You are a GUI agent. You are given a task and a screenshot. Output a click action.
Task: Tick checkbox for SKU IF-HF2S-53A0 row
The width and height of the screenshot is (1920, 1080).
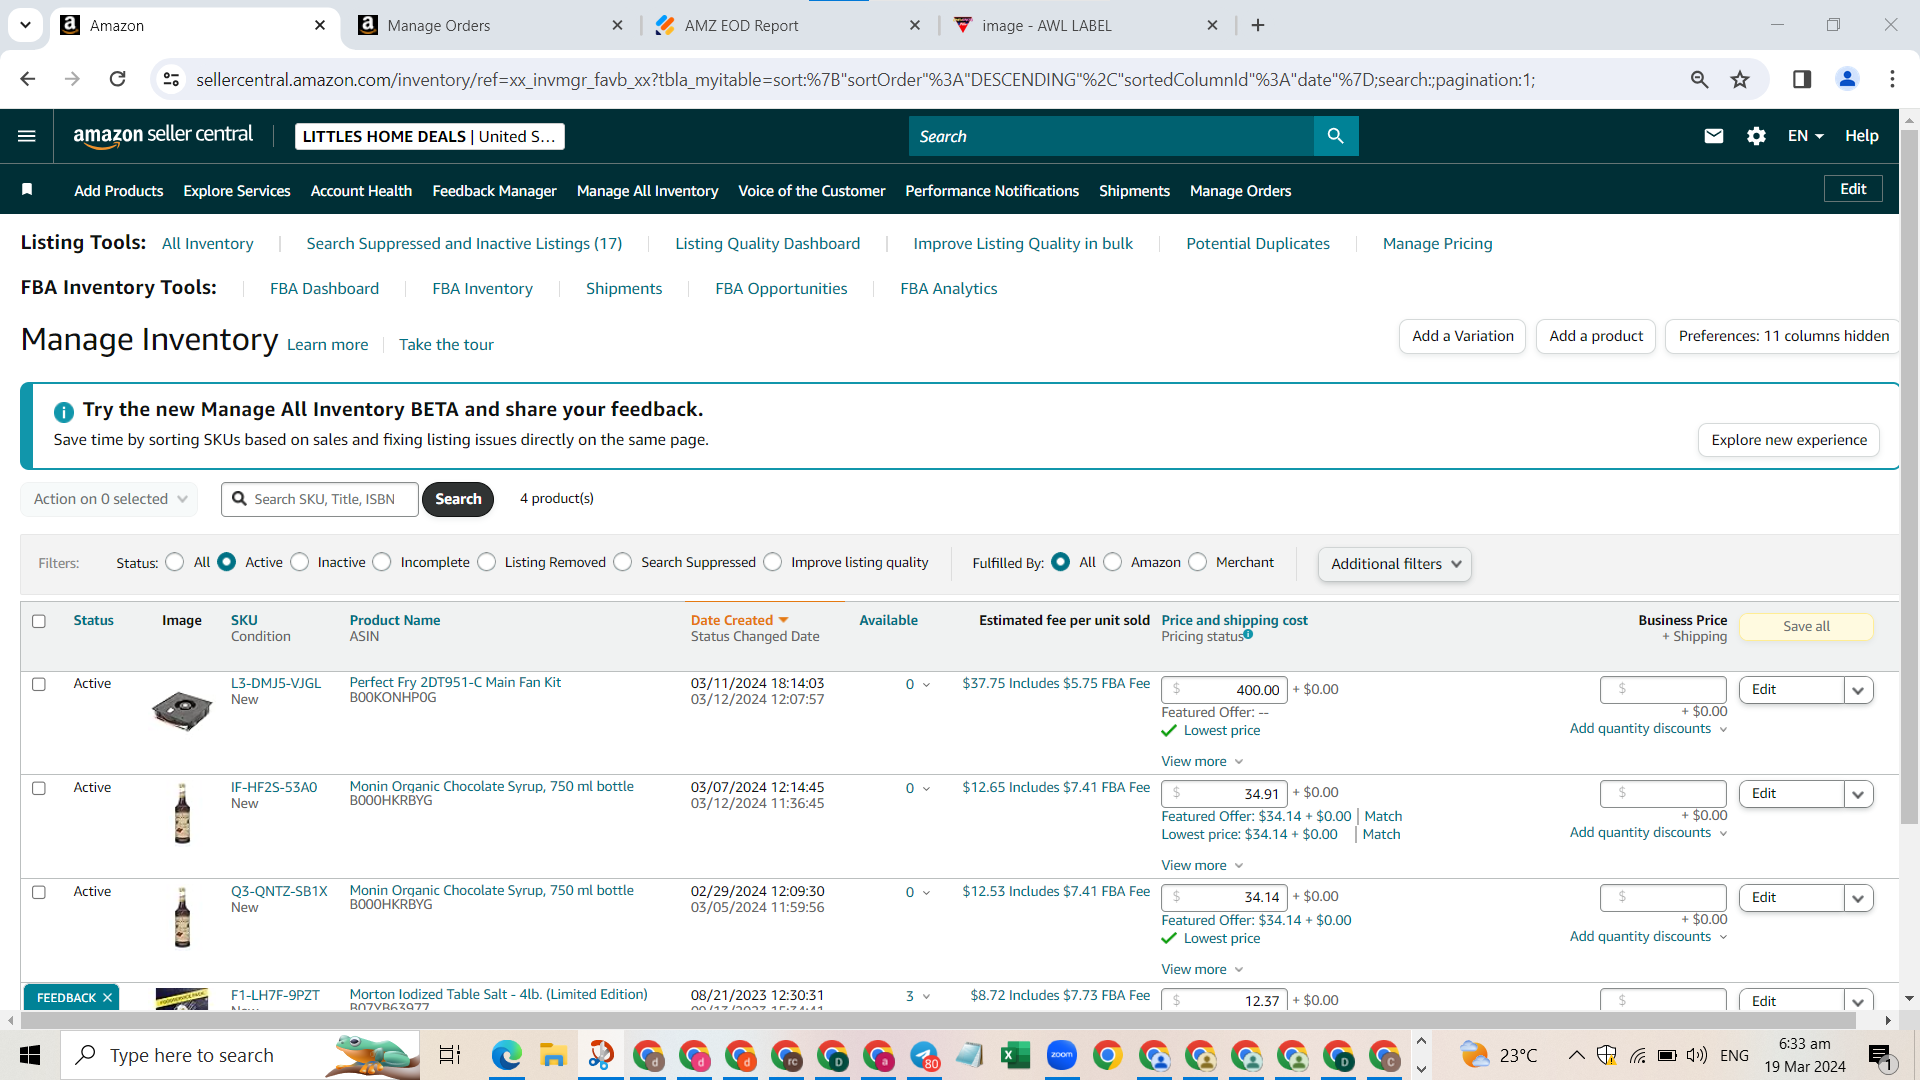point(39,788)
